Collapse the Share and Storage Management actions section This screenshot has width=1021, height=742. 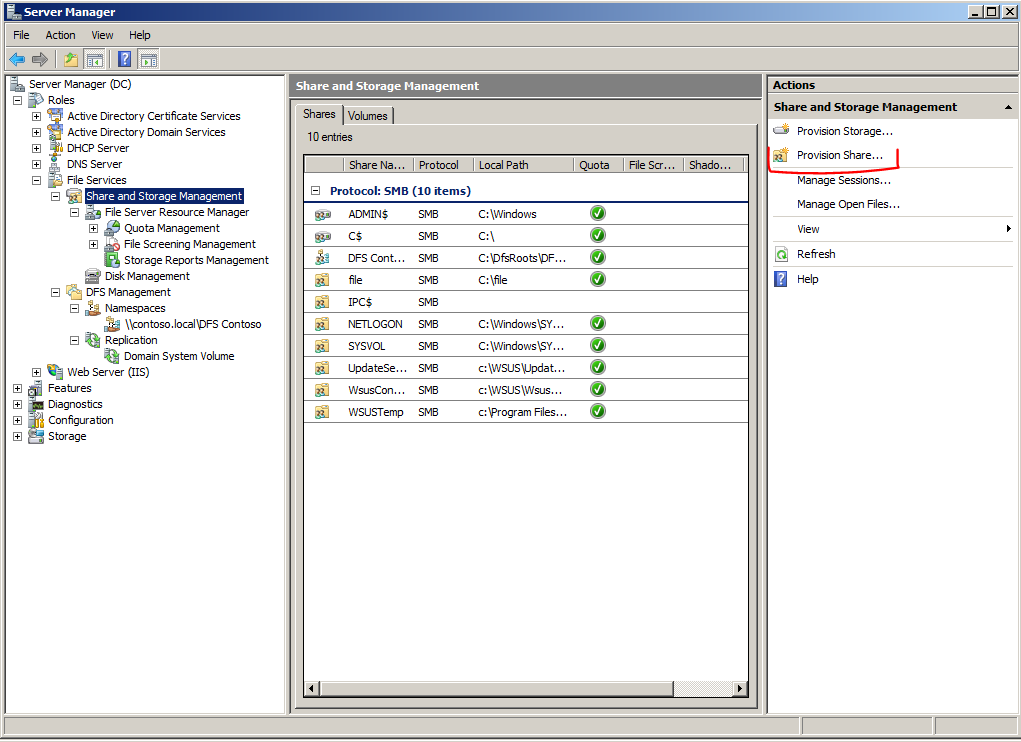(x=1008, y=107)
